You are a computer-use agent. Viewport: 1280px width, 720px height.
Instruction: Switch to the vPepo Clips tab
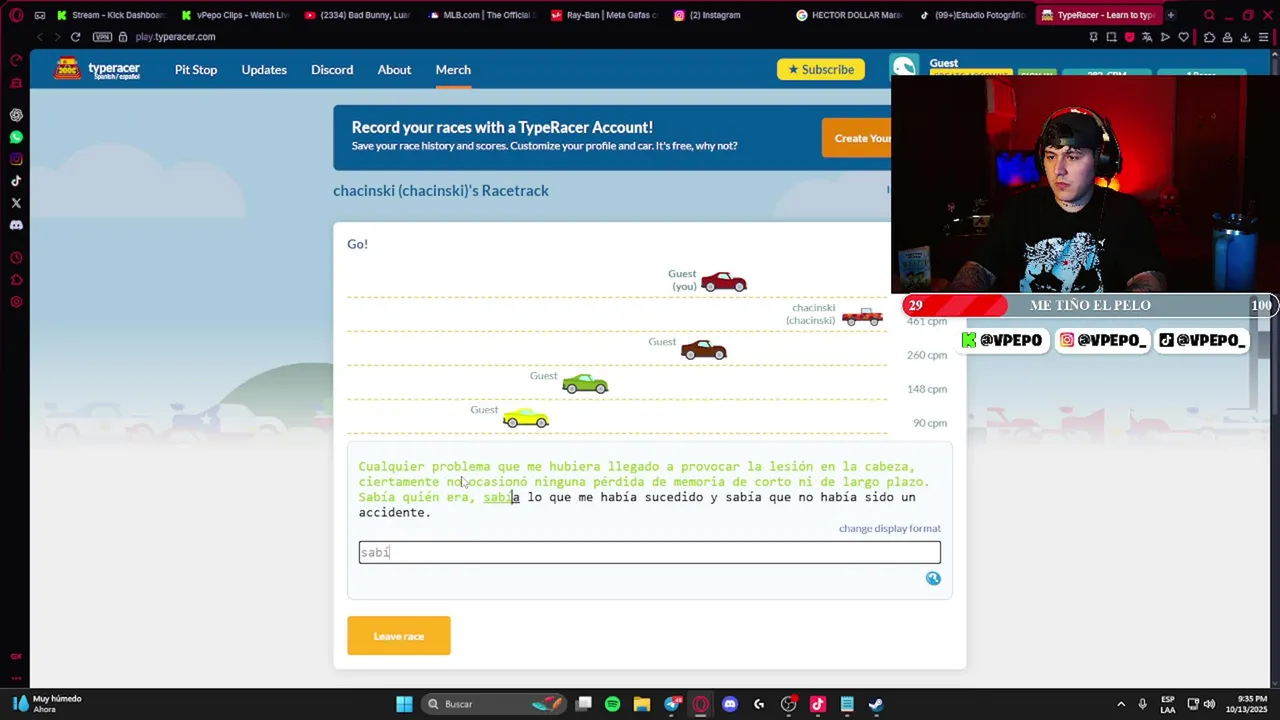[x=234, y=15]
